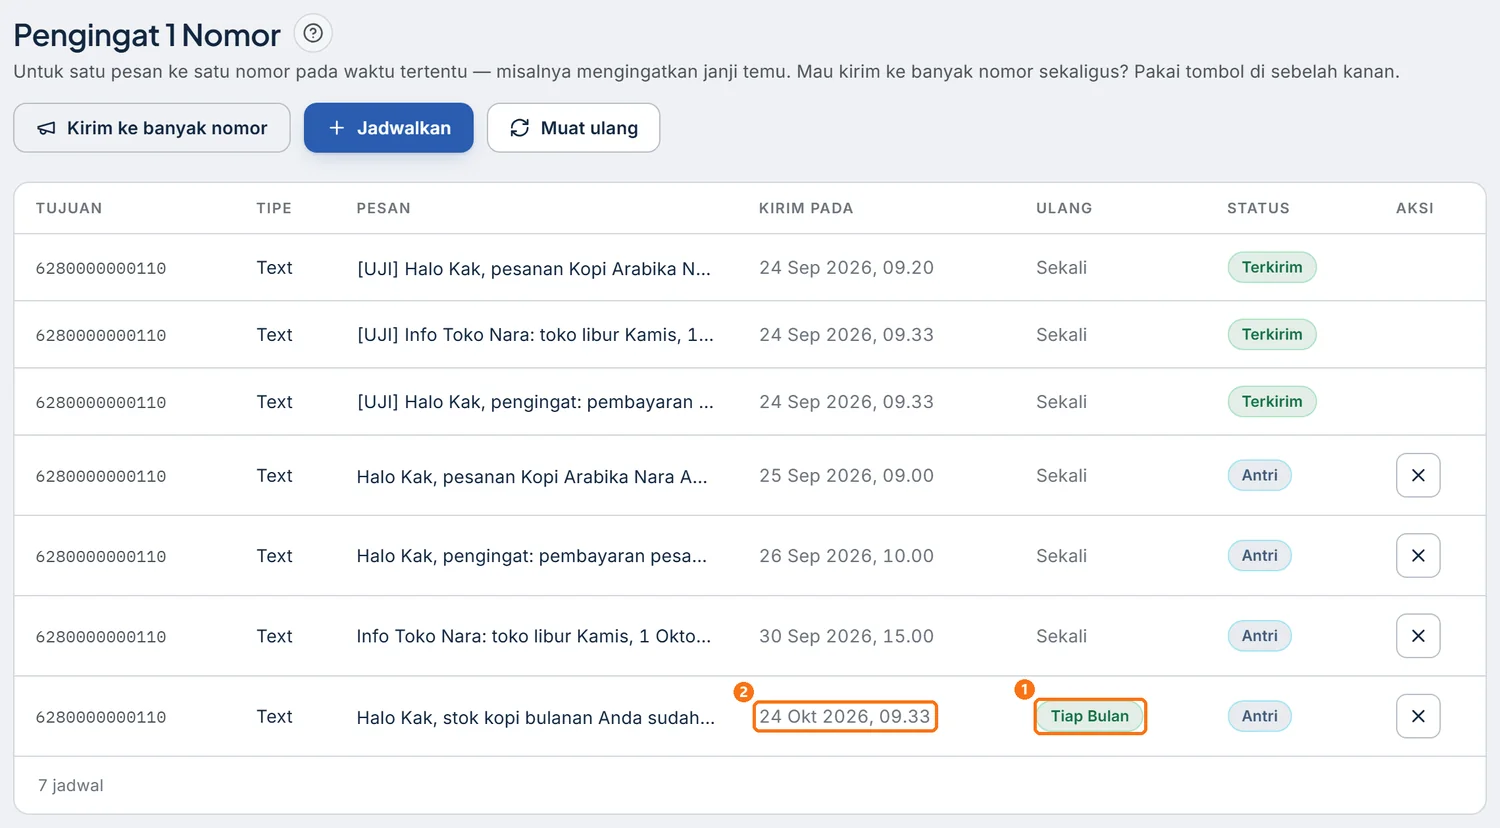Image resolution: width=1500 pixels, height=828 pixels.
Task: Click TUJUAN column header
Action: [x=69, y=208]
